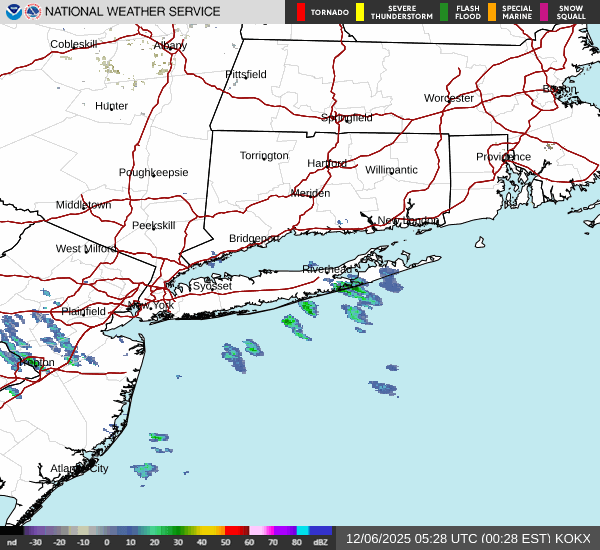Click the Hartford city label on map
600x550 pixels.
coord(326,163)
